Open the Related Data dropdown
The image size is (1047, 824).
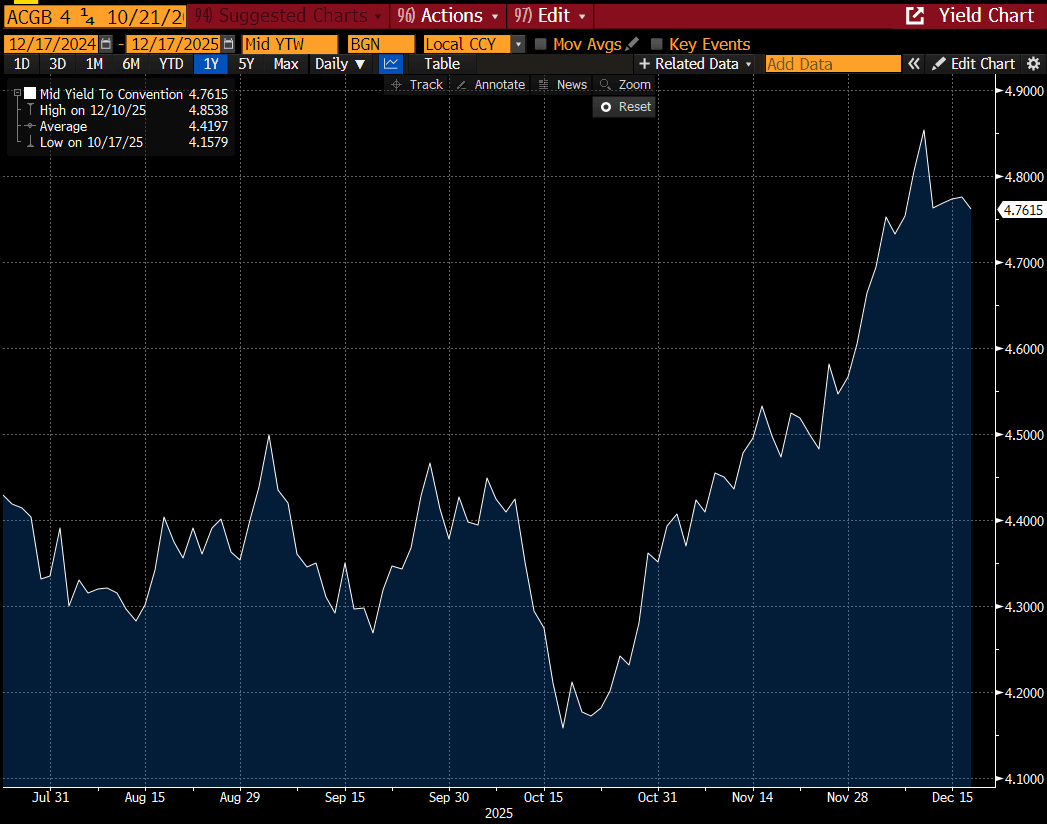pos(696,64)
